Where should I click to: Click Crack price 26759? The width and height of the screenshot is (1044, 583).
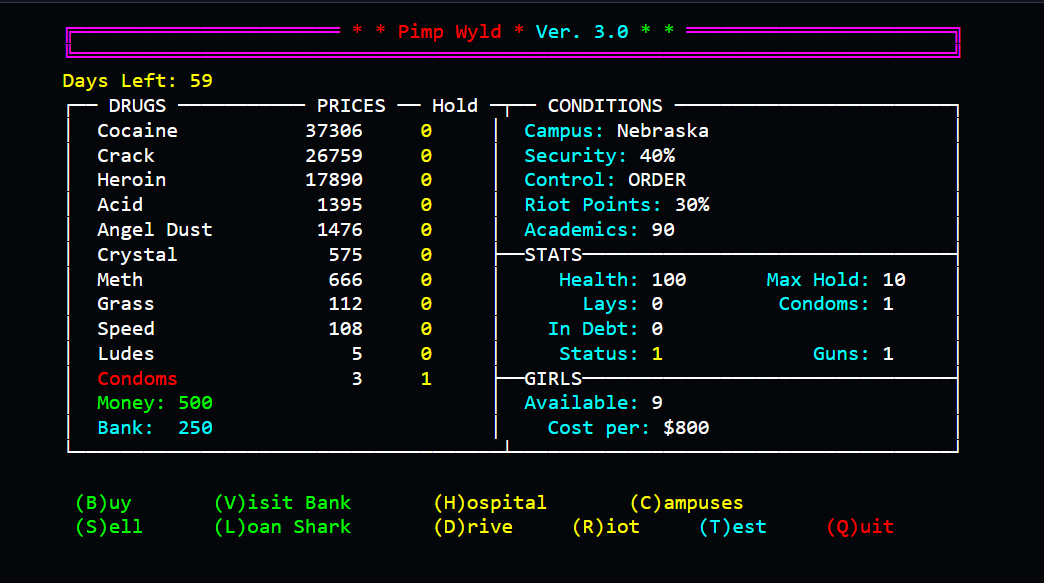334,156
